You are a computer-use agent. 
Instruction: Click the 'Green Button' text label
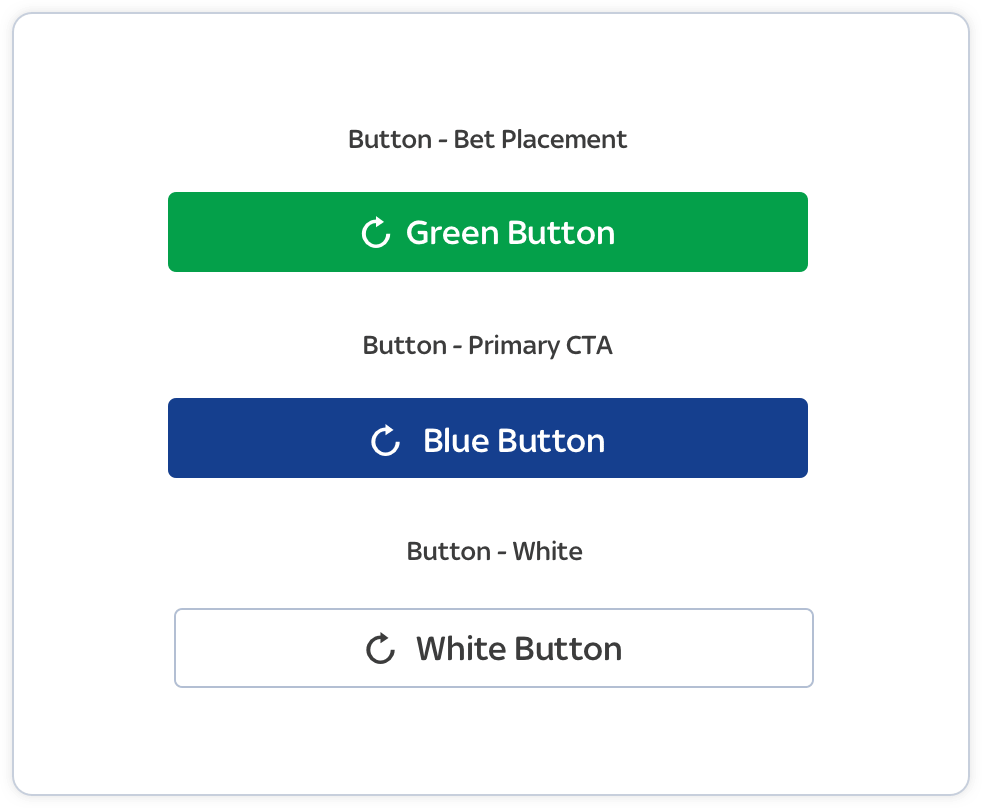pyautogui.click(x=510, y=232)
